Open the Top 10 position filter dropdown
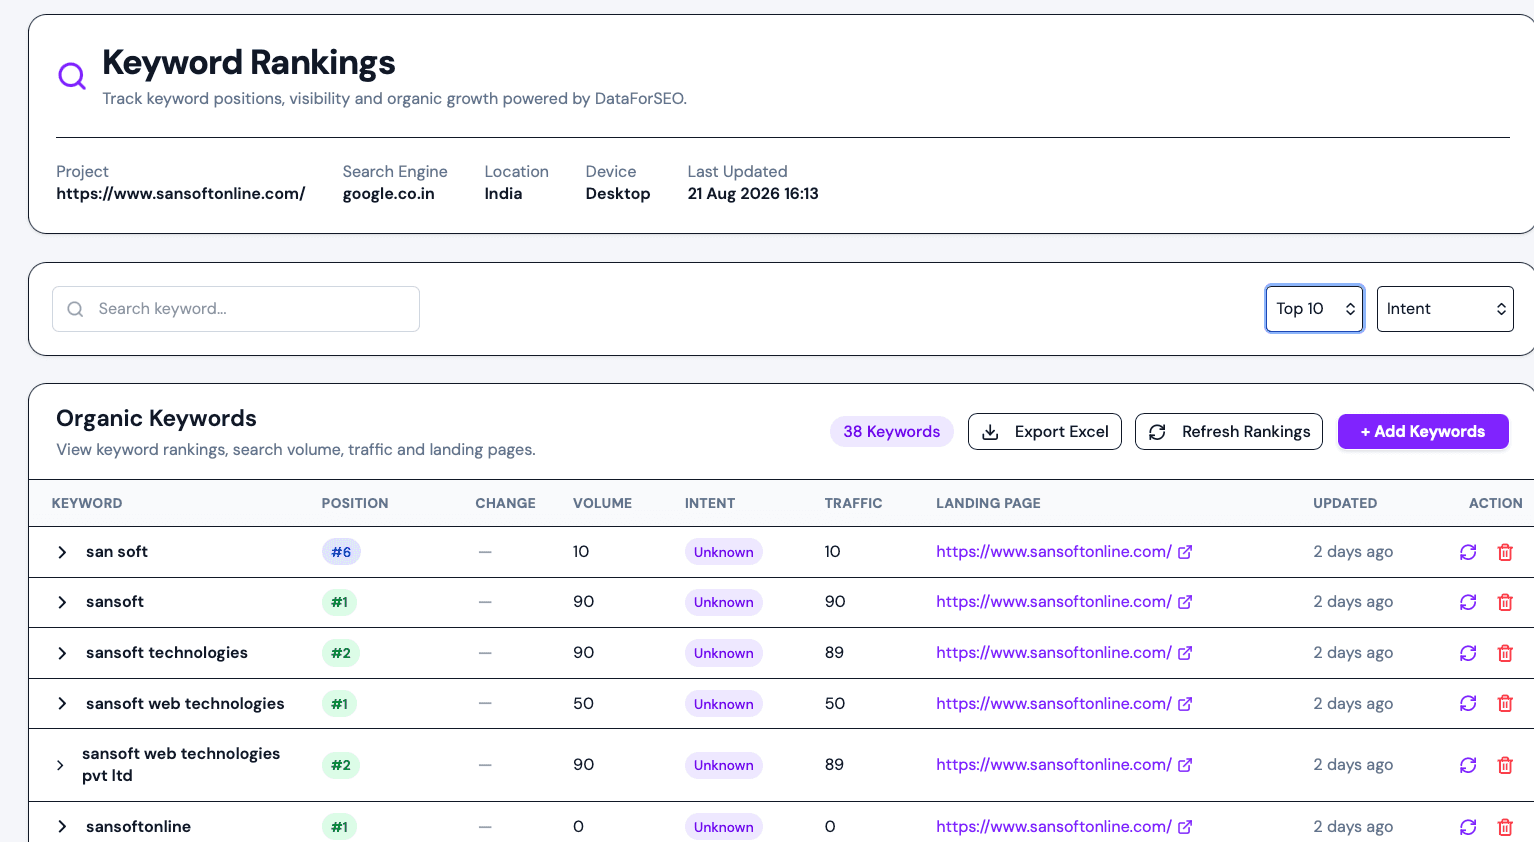1534x842 pixels. 1314,309
